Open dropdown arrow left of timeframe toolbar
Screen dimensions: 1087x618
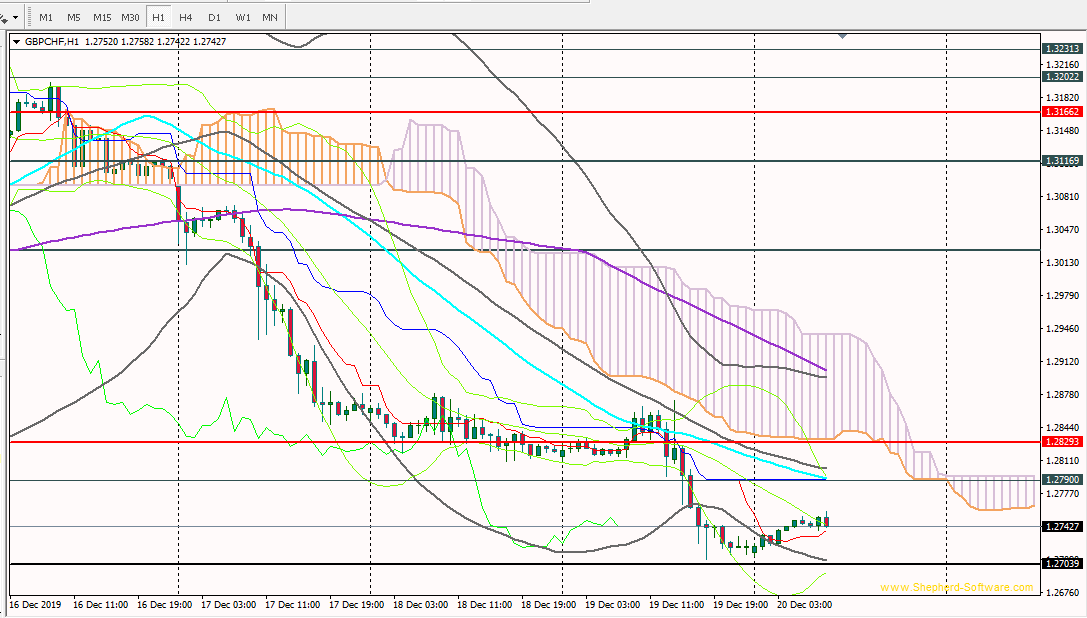(x=15, y=17)
